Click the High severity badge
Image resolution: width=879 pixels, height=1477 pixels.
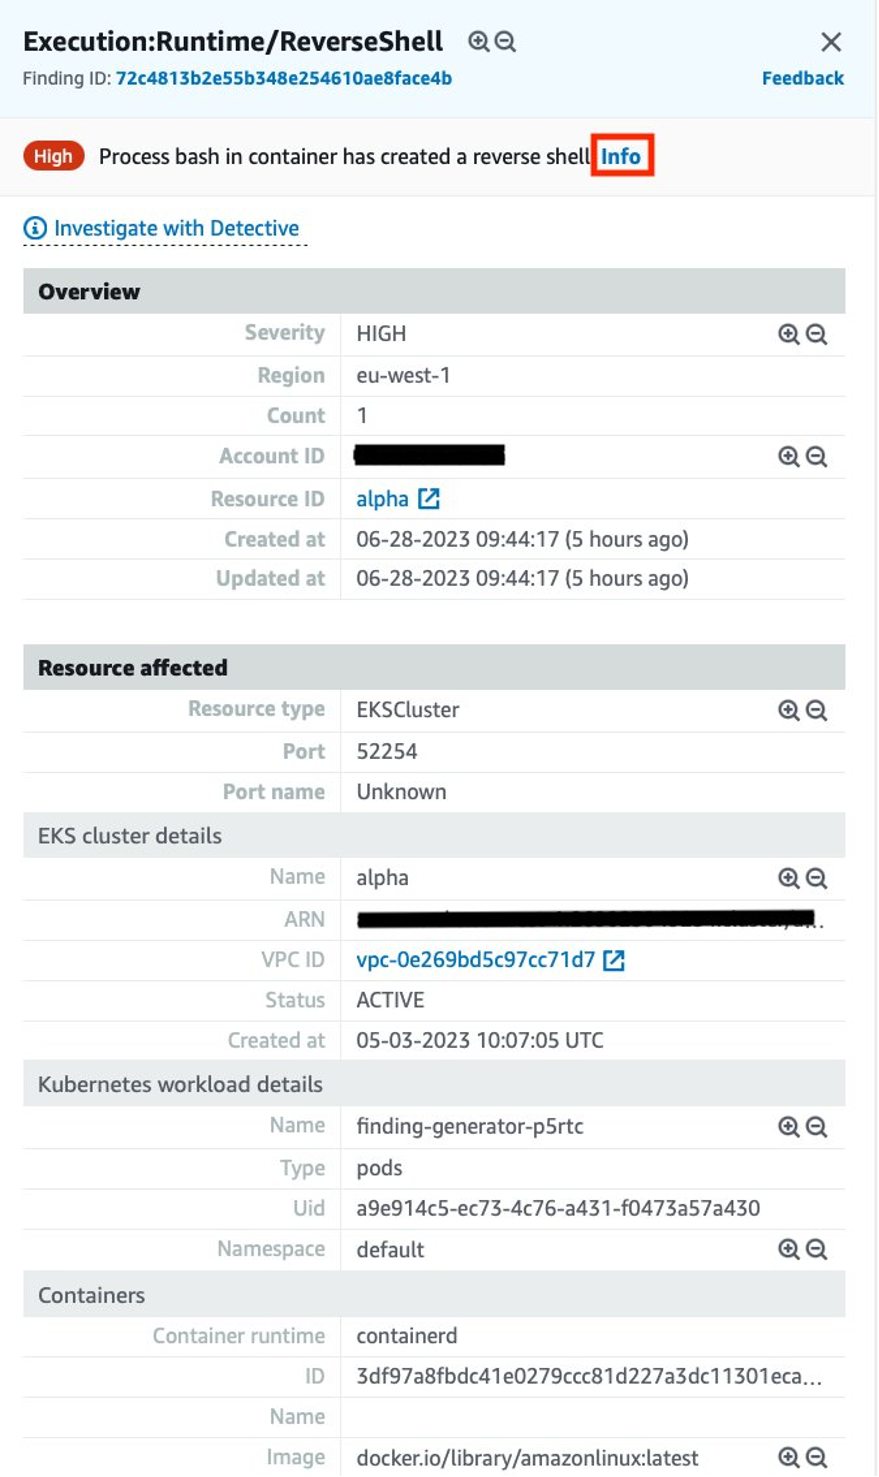(54, 156)
